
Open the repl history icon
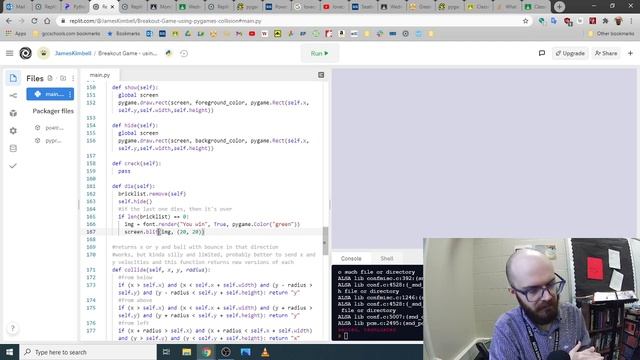point(184,53)
